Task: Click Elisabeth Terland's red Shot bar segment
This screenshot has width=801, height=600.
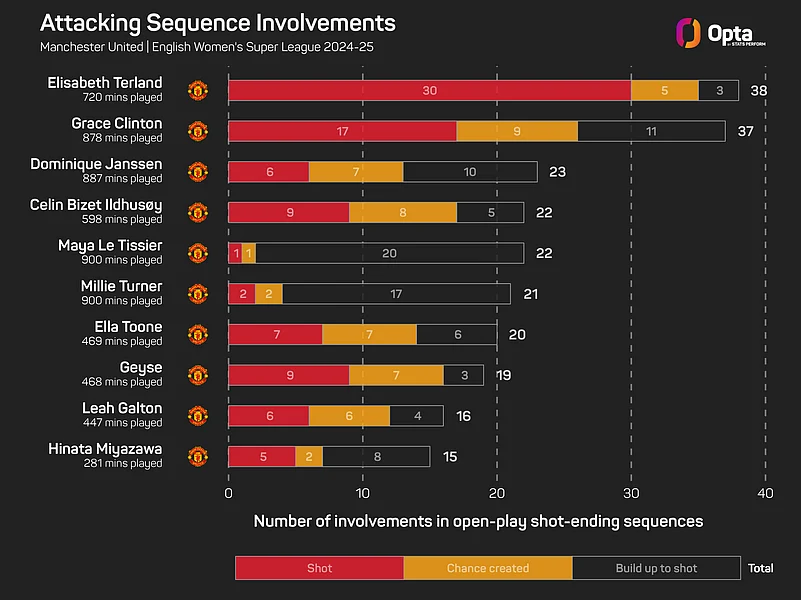Action: coord(429,90)
